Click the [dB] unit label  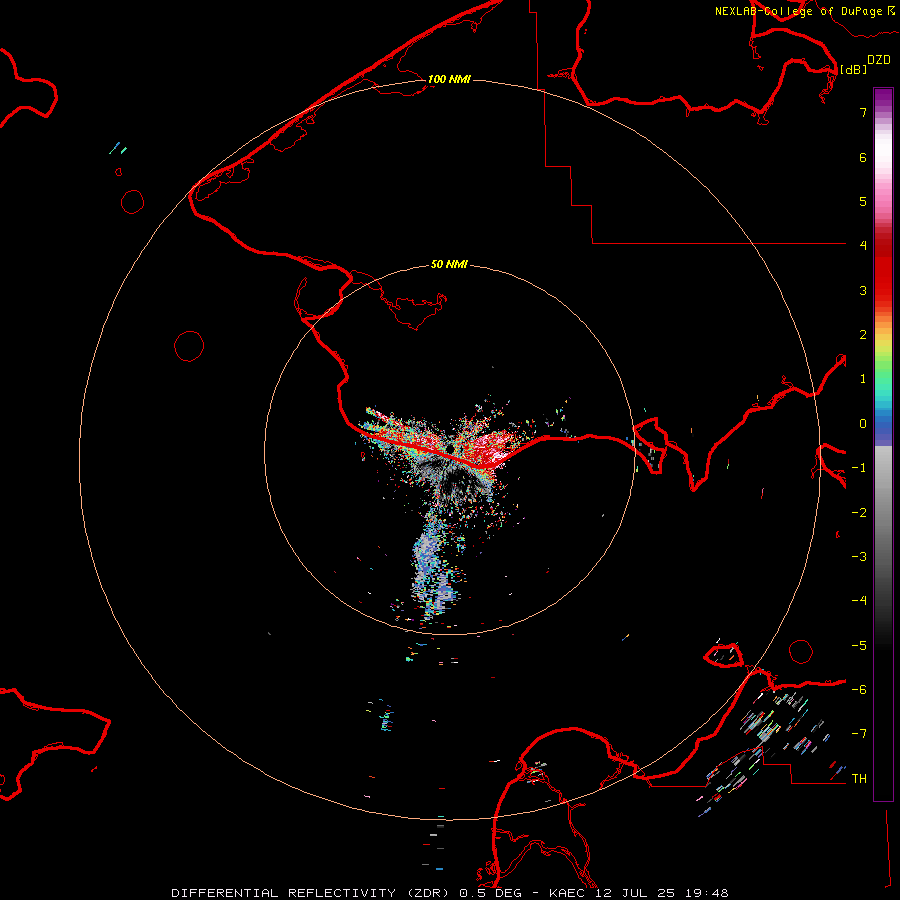[854, 70]
